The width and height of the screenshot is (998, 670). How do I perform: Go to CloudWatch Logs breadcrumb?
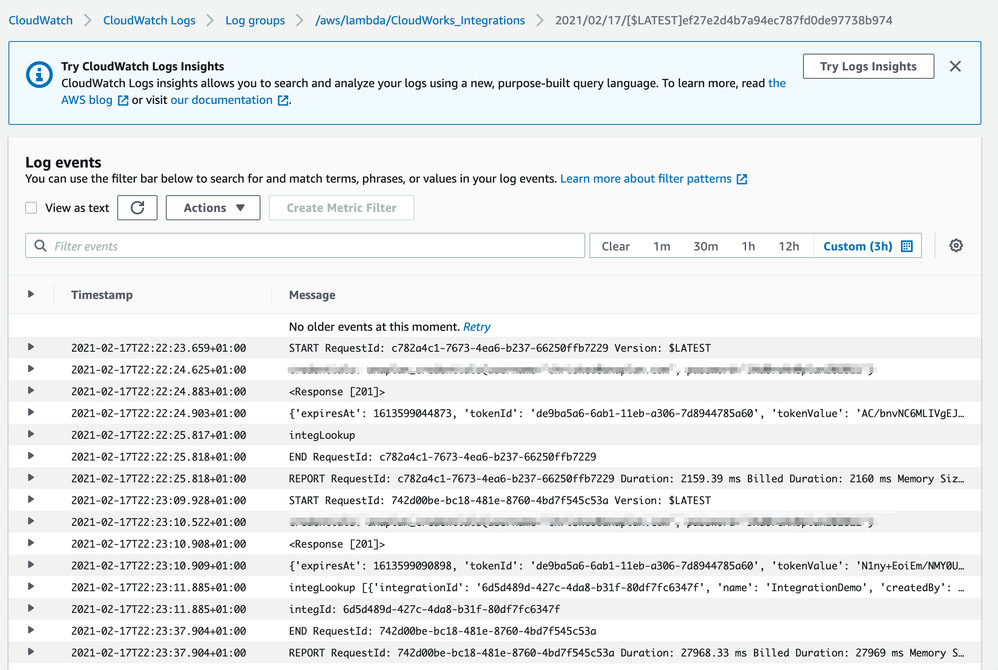pyautogui.click(x=149, y=20)
